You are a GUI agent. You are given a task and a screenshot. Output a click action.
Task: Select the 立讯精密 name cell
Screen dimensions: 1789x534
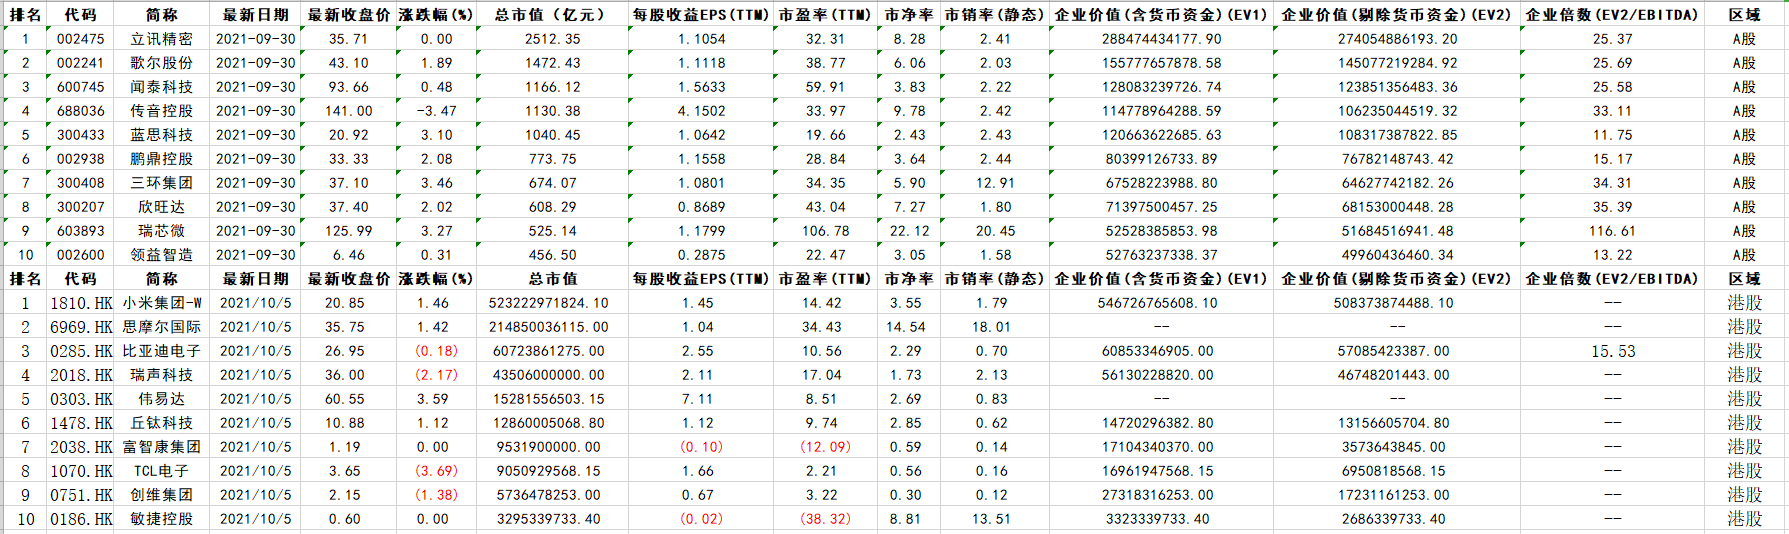[161, 39]
